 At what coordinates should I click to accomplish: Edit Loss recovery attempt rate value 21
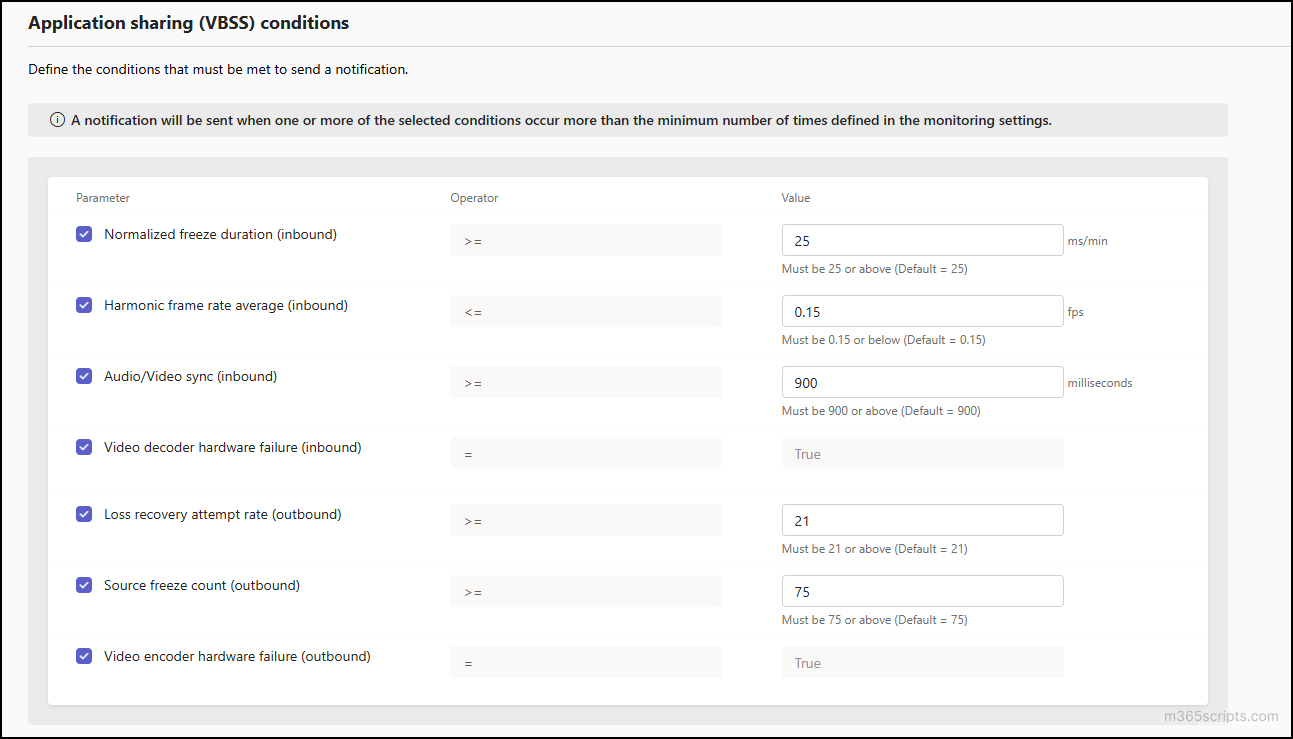point(922,521)
